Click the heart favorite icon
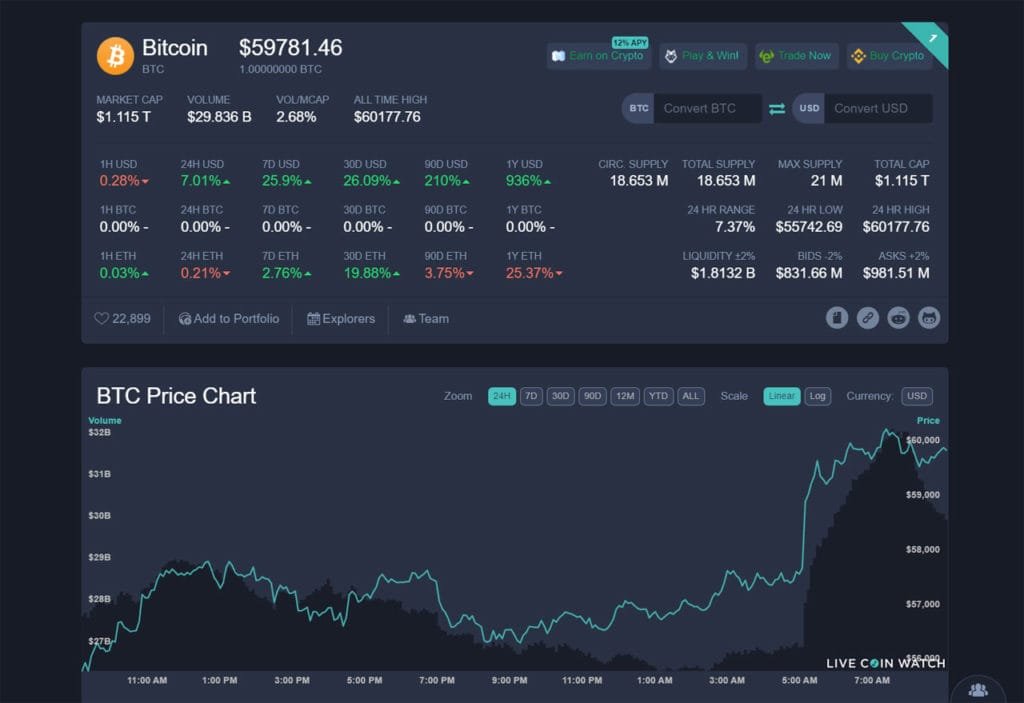1024x703 pixels. point(101,319)
